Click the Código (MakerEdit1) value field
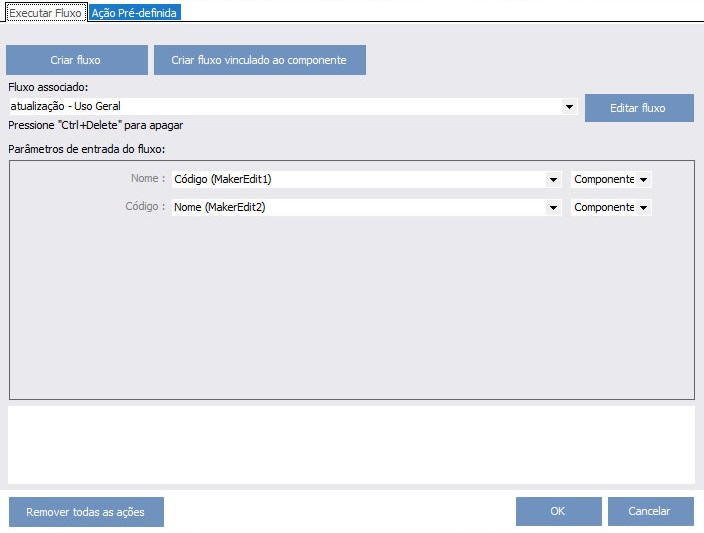 355,179
